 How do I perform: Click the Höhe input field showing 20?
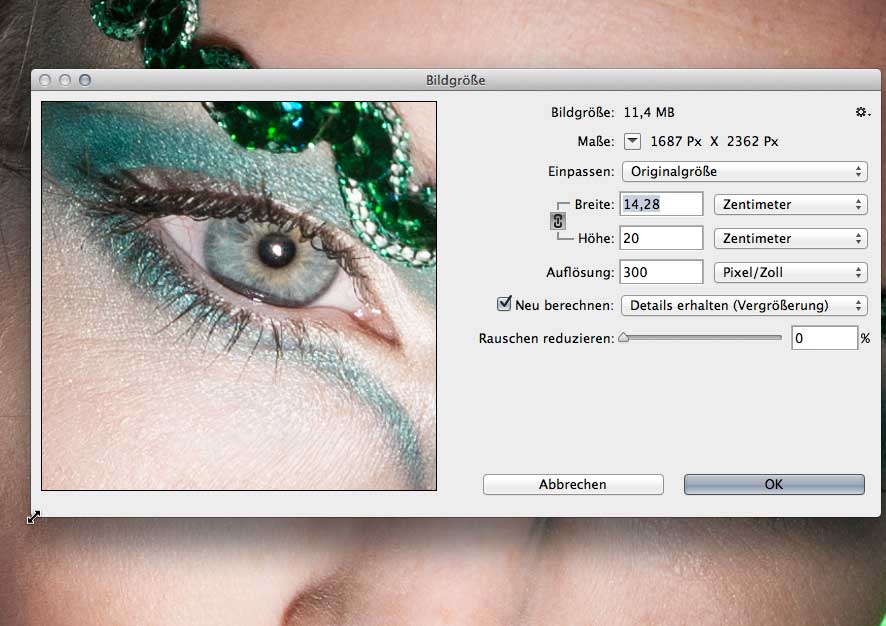(662, 238)
